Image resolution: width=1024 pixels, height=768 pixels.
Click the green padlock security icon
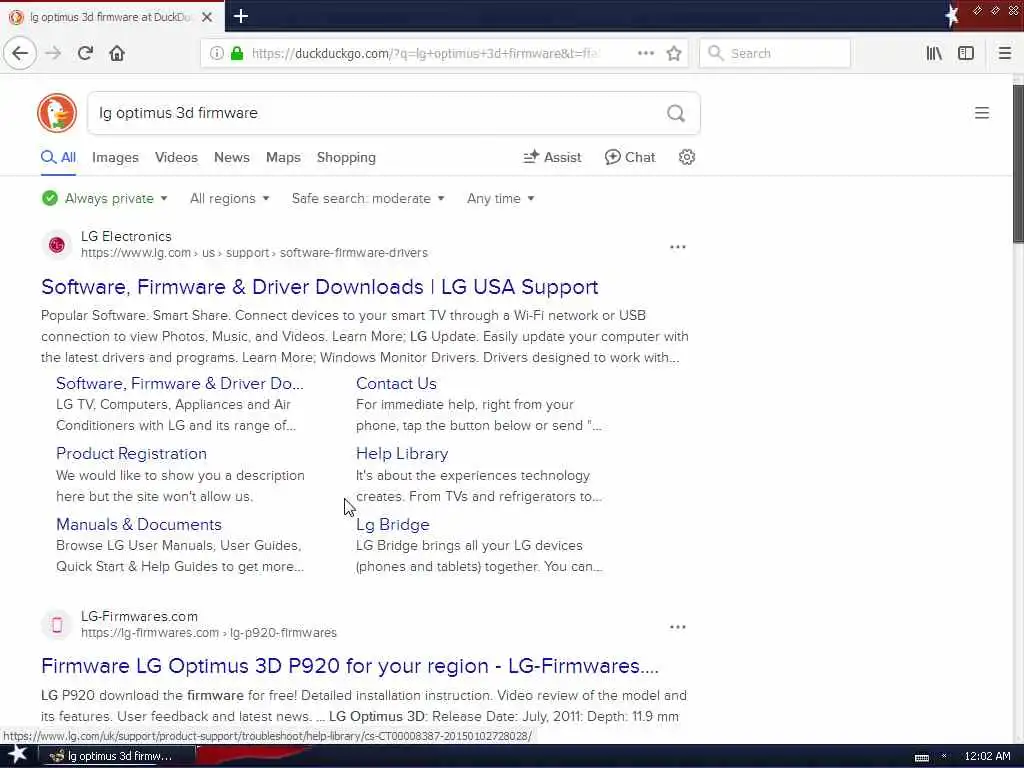[237, 53]
